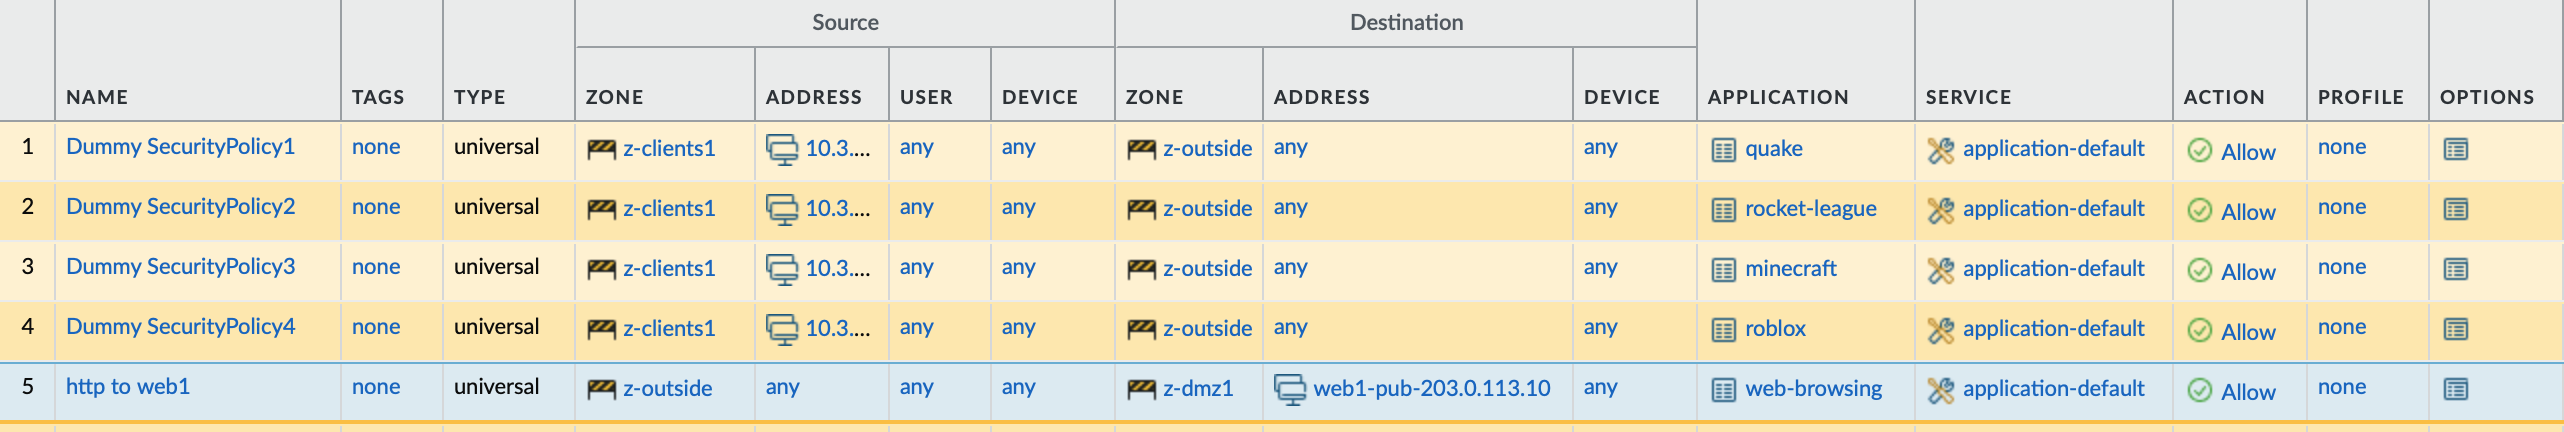Click the minecraft application icon

[x=1723, y=270]
